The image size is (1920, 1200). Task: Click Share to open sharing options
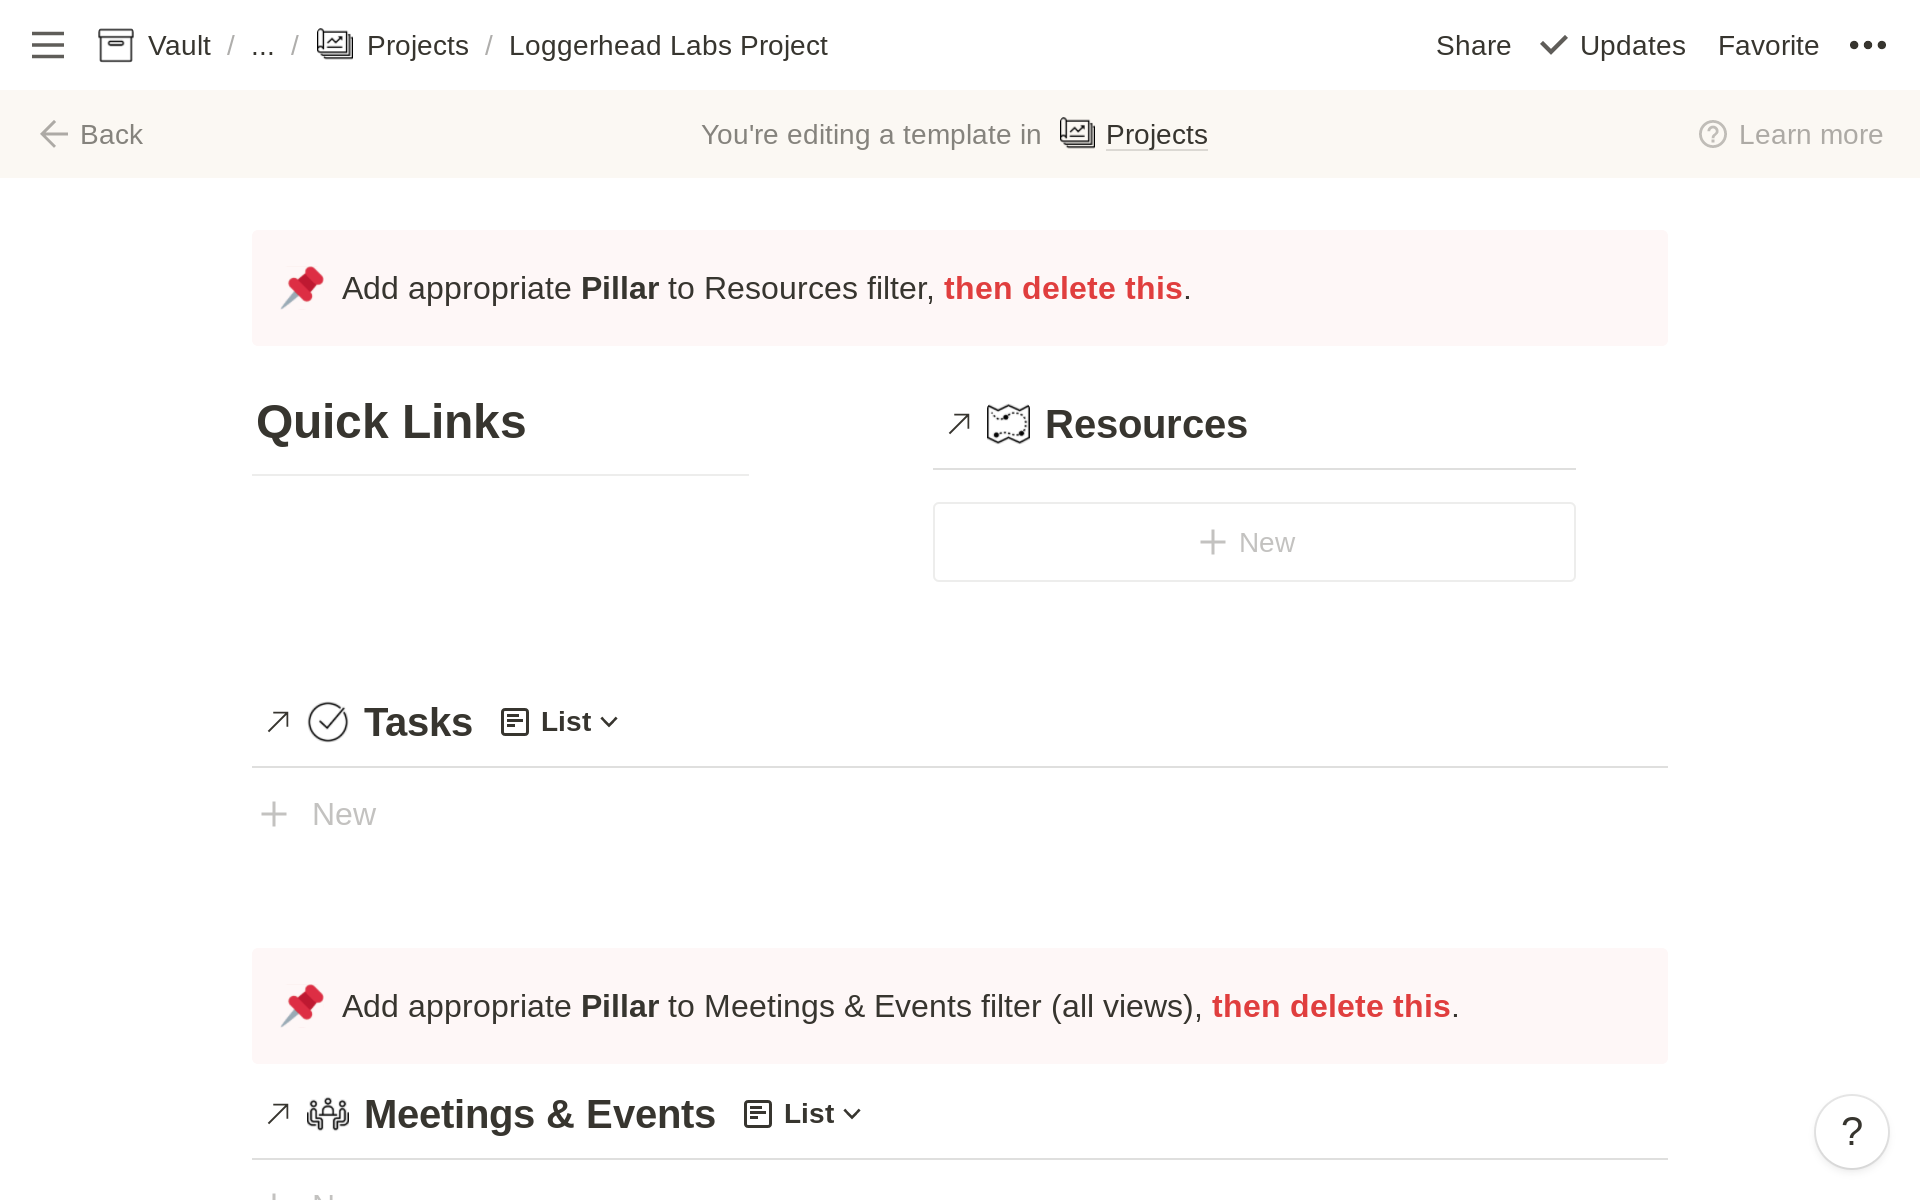(1473, 45)
